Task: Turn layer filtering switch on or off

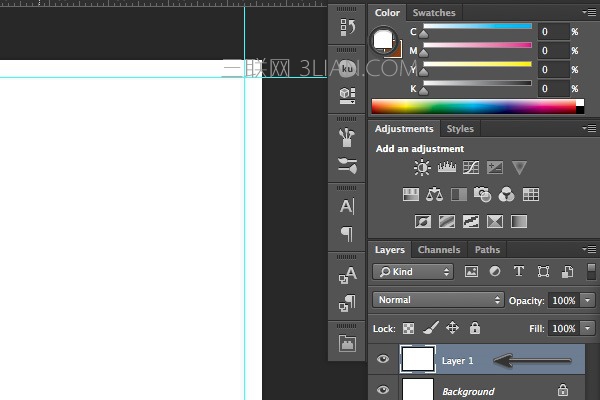Action: pyautogui.click(x=591, y=271)
